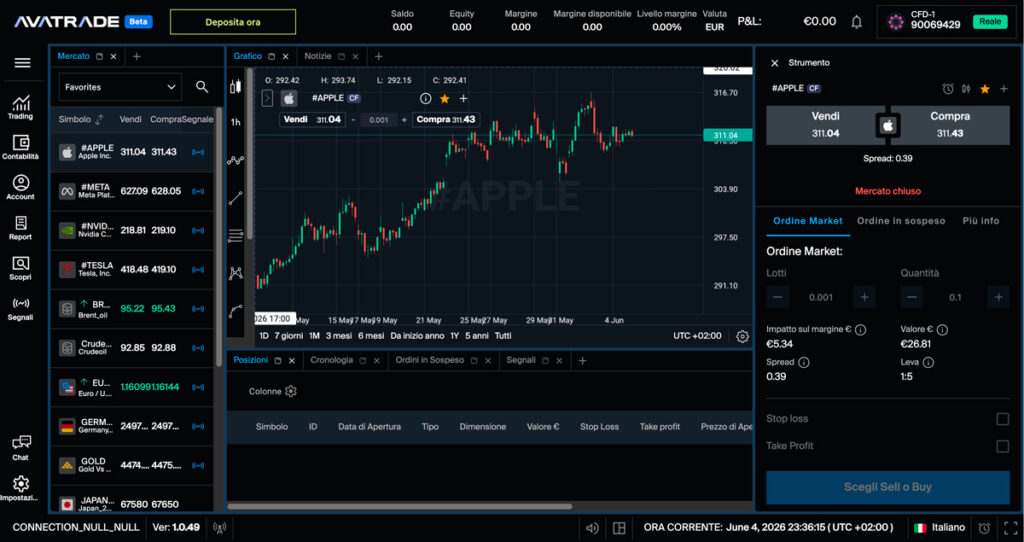Screen dimensions: 1024x542
Task: Select the Ordine in sospeso tab
Action: tap(901, 221)
